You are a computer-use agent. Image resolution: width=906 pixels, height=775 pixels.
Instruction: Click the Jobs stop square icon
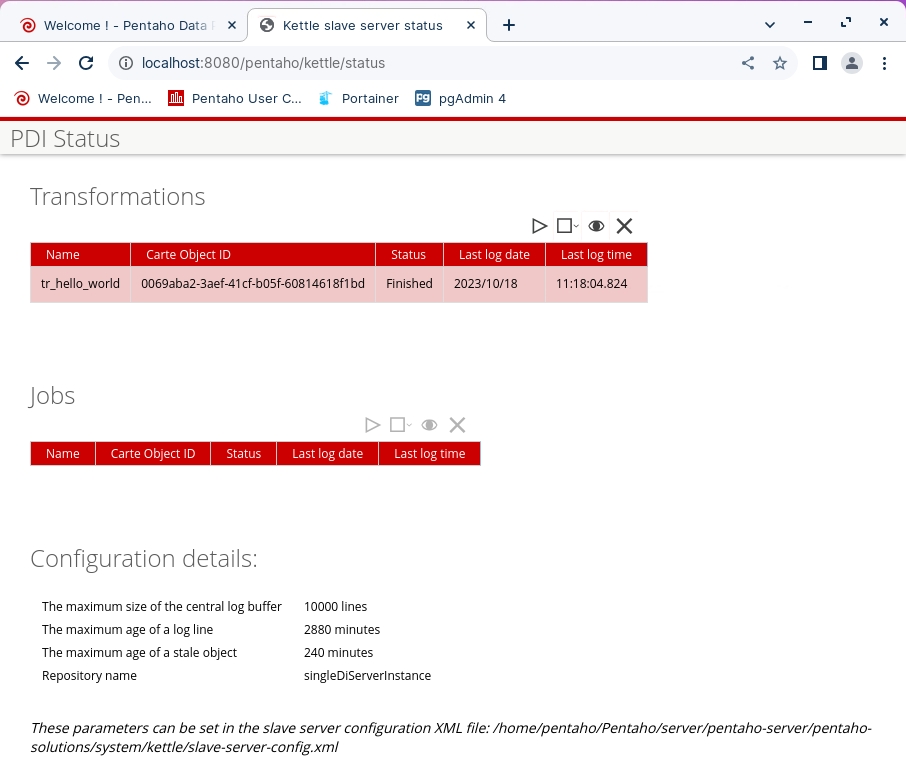(398, 425)
